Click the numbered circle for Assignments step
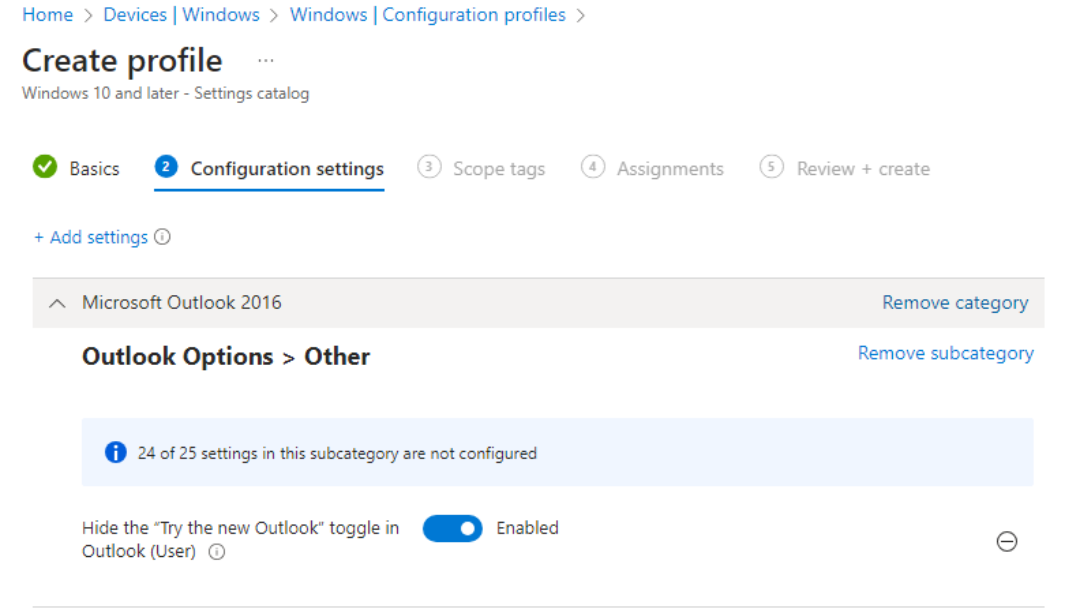The width and height of the screenshot is (1066, 615). pos(592,167)
